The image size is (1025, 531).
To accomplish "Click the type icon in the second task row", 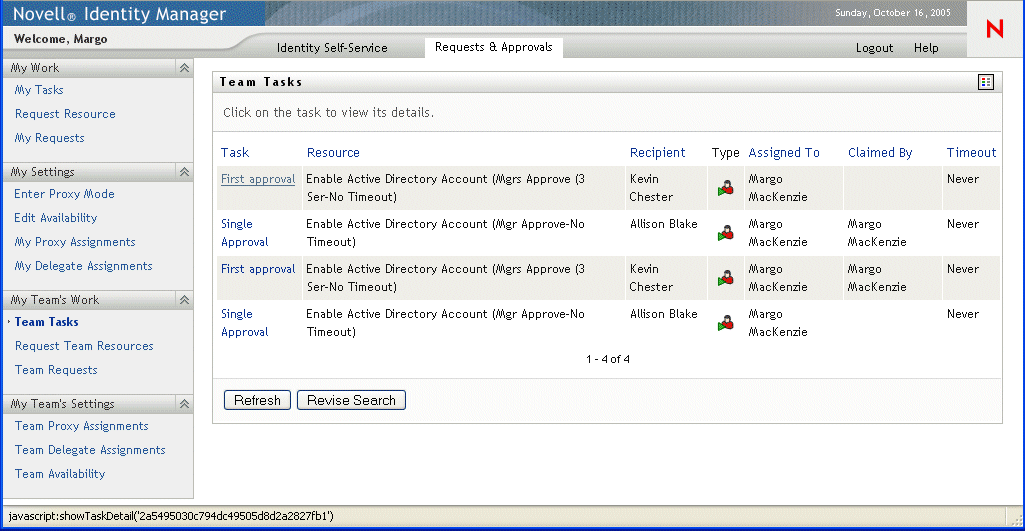I will click(x=727, y=233).
